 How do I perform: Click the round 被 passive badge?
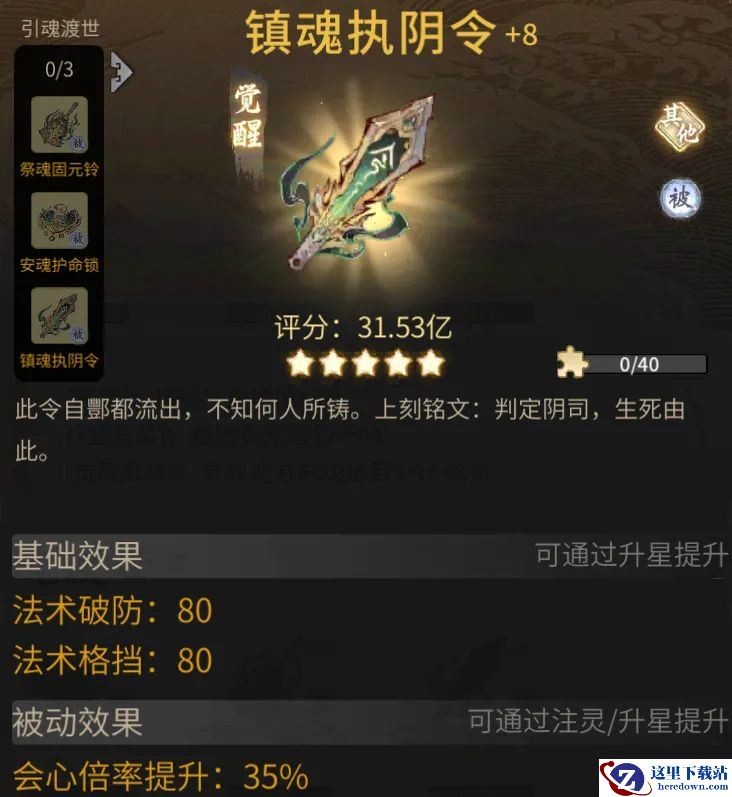681,198
